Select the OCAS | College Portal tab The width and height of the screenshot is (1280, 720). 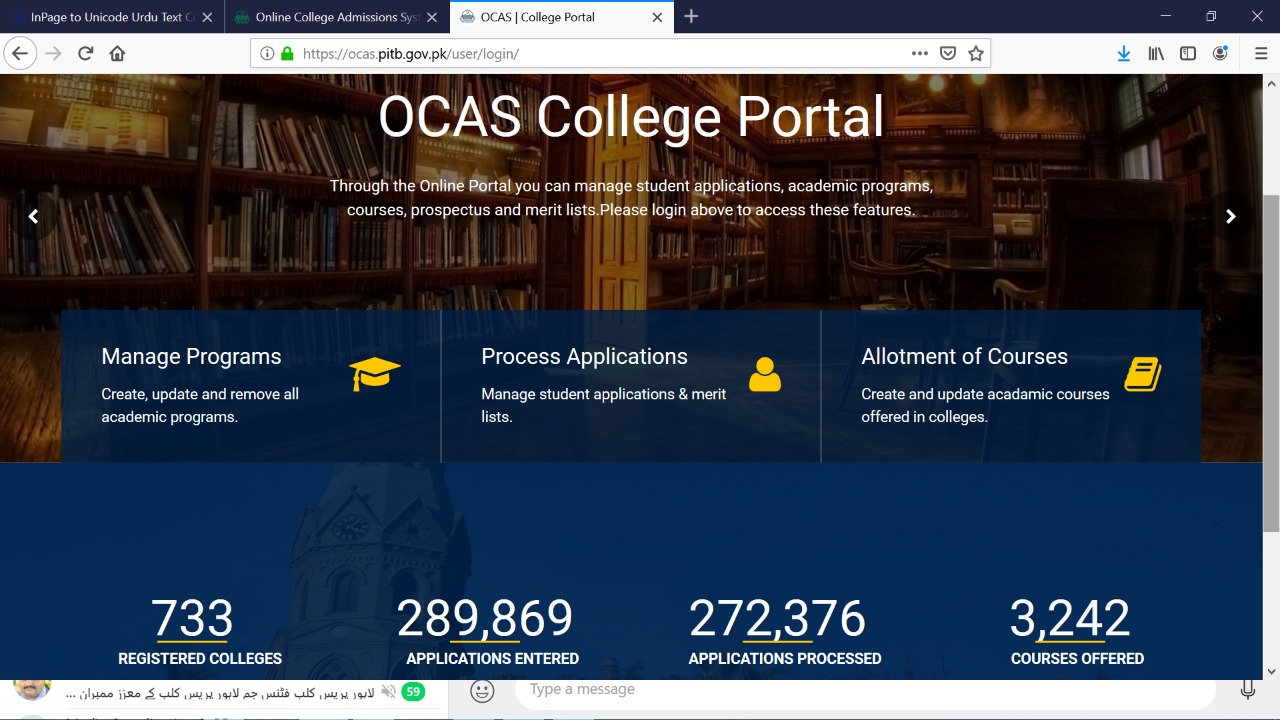coord(561,17)
